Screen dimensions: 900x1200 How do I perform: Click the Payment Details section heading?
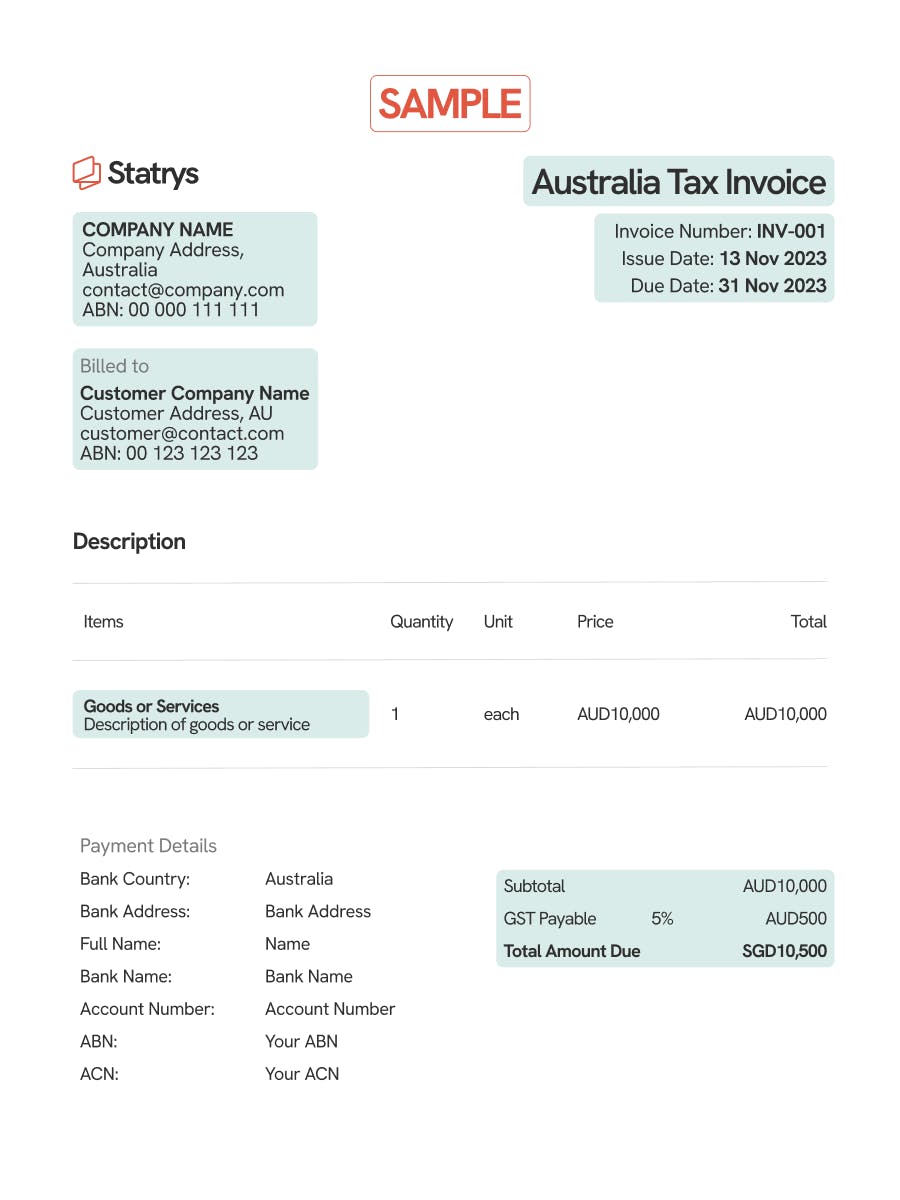(x=148, y=845)
